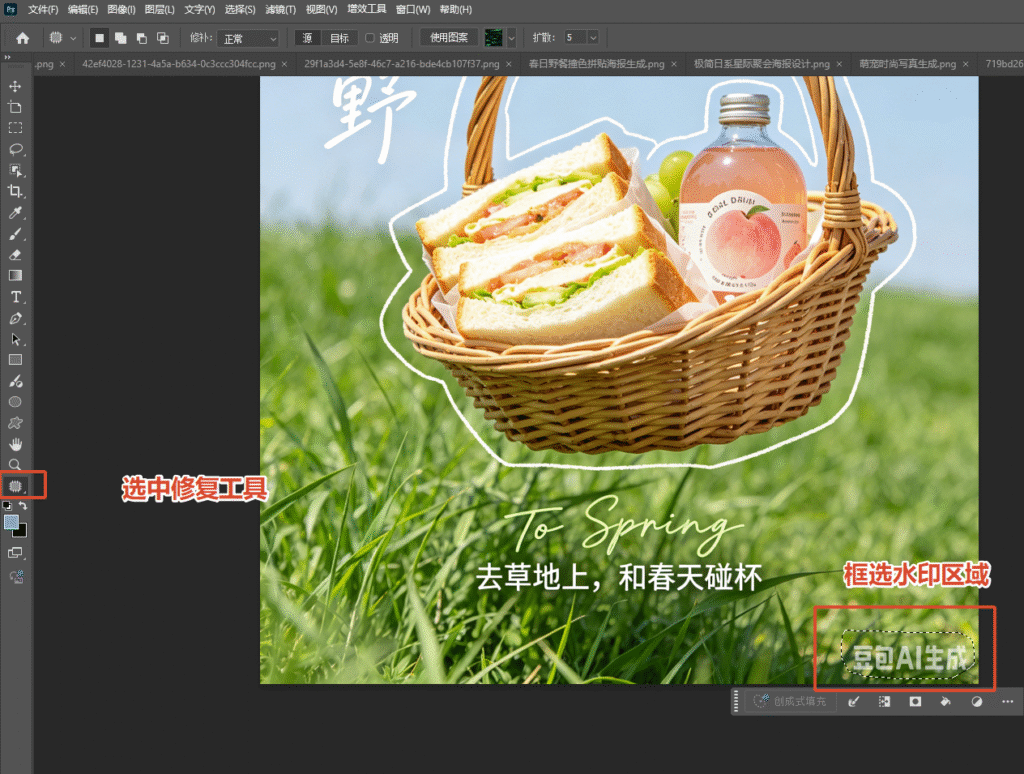Switch to the 42ef4028-1231-4a5a...png tab
This screenshot has height=774, width=1024.
(x=178, y=64)
